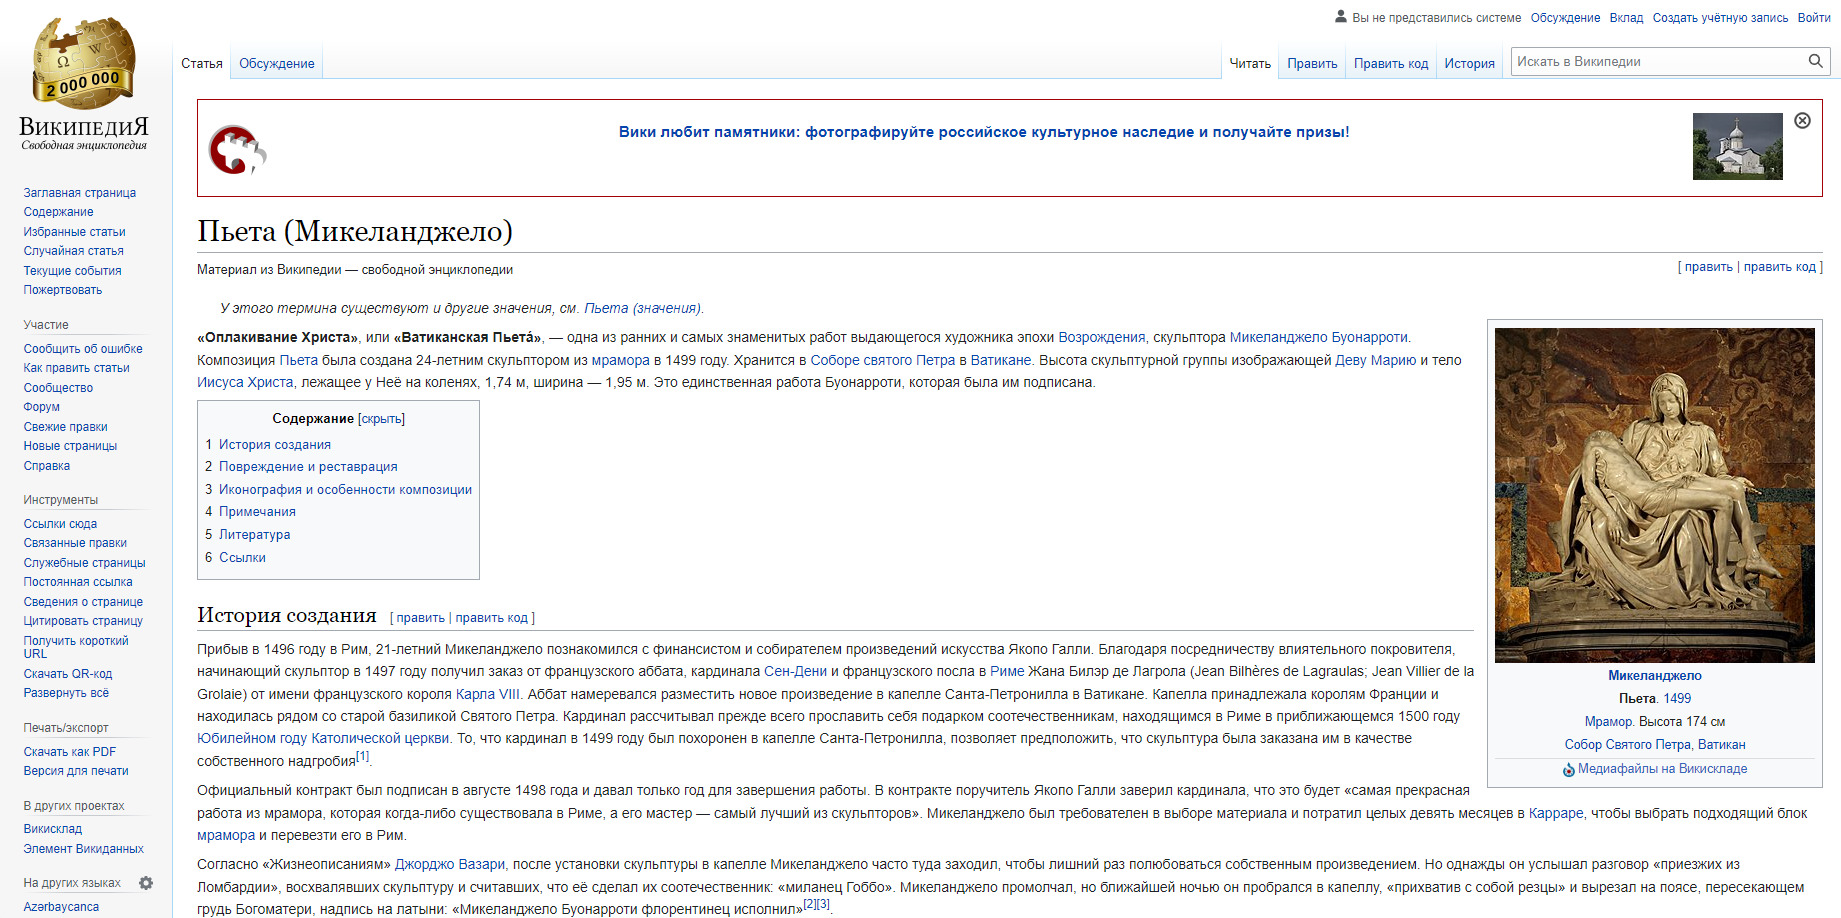Close the banner with the X icon

[1802, 121]
